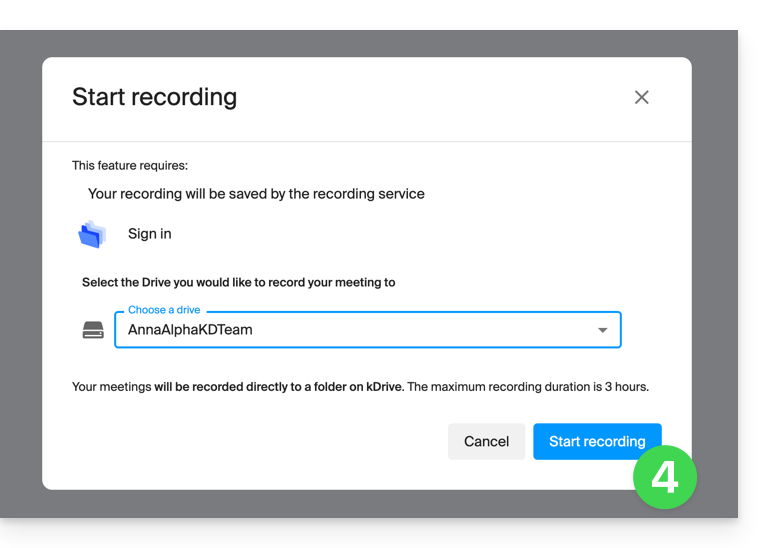Click the blank header space beside title
The image size is (768, 548).
click(430, 97)
